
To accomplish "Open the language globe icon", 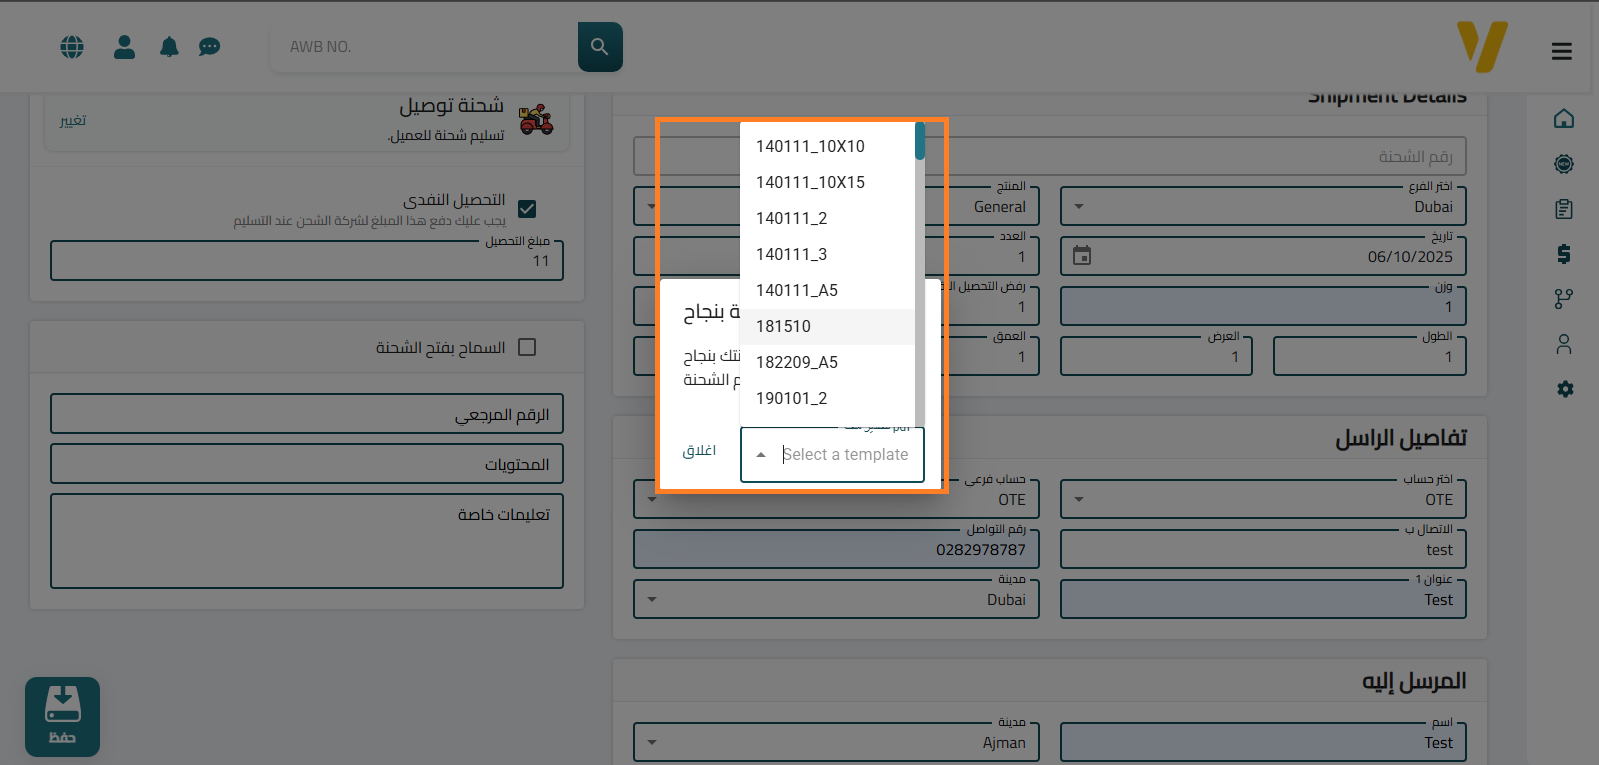I will click(x=72, y=47).
